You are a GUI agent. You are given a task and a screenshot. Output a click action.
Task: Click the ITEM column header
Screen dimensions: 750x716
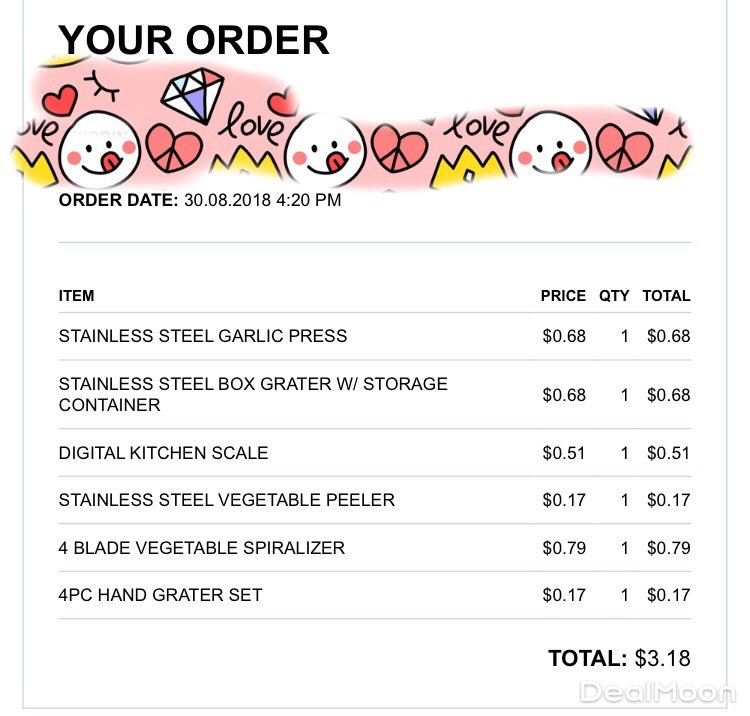(x=77, y=296)
